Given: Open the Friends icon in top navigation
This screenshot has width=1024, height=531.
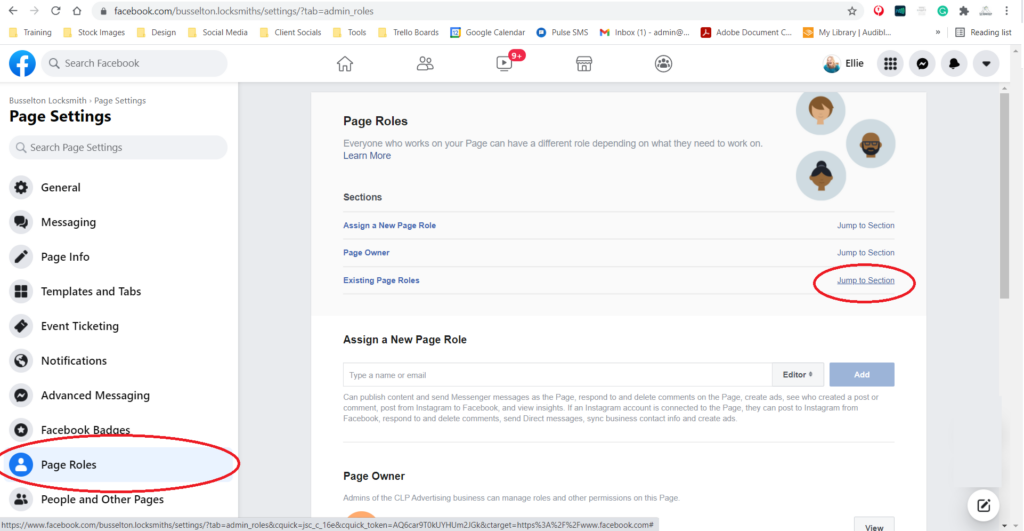Looking at the screenshot, I should click(x=425, y=63).
